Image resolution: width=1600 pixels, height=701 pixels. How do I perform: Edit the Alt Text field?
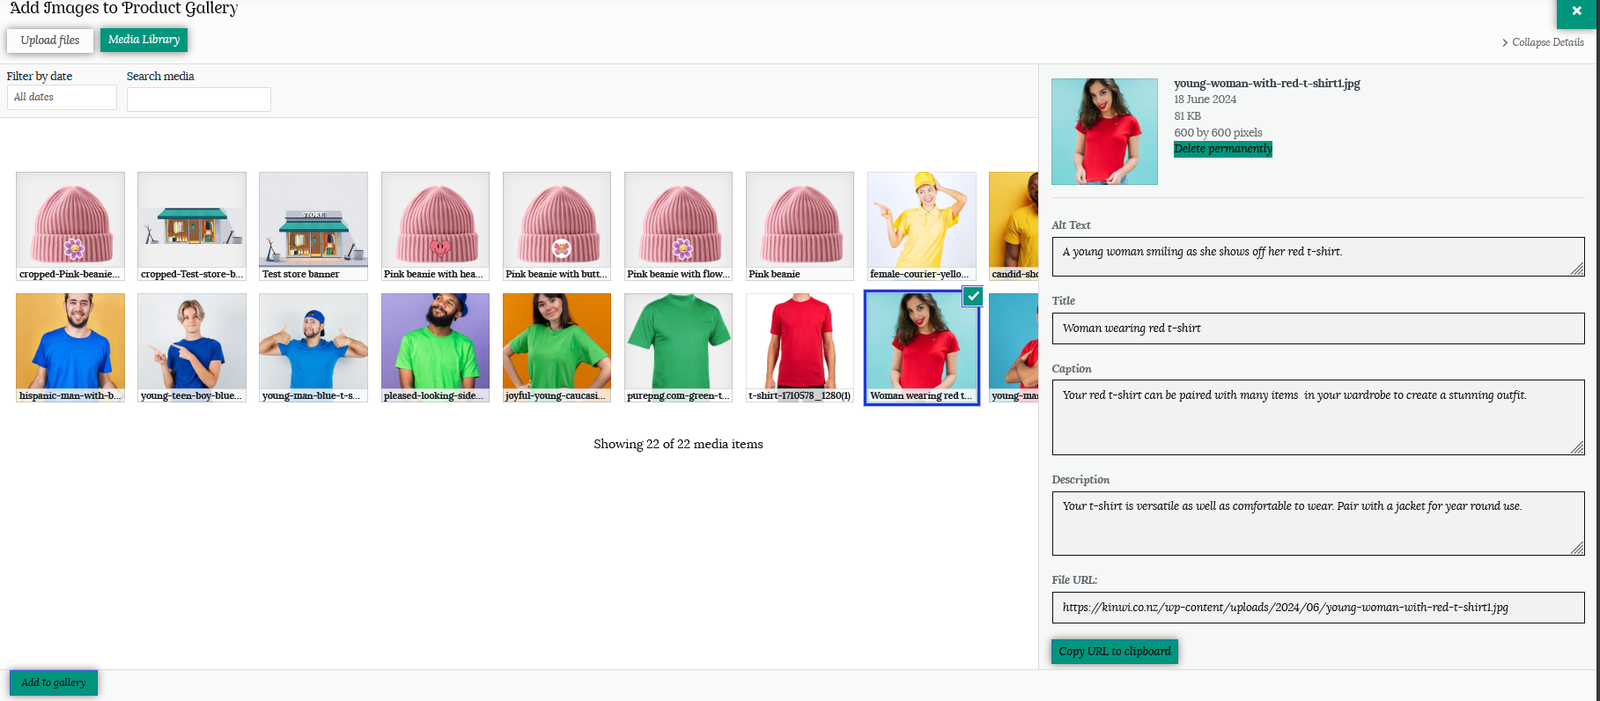pos(1318,257)
